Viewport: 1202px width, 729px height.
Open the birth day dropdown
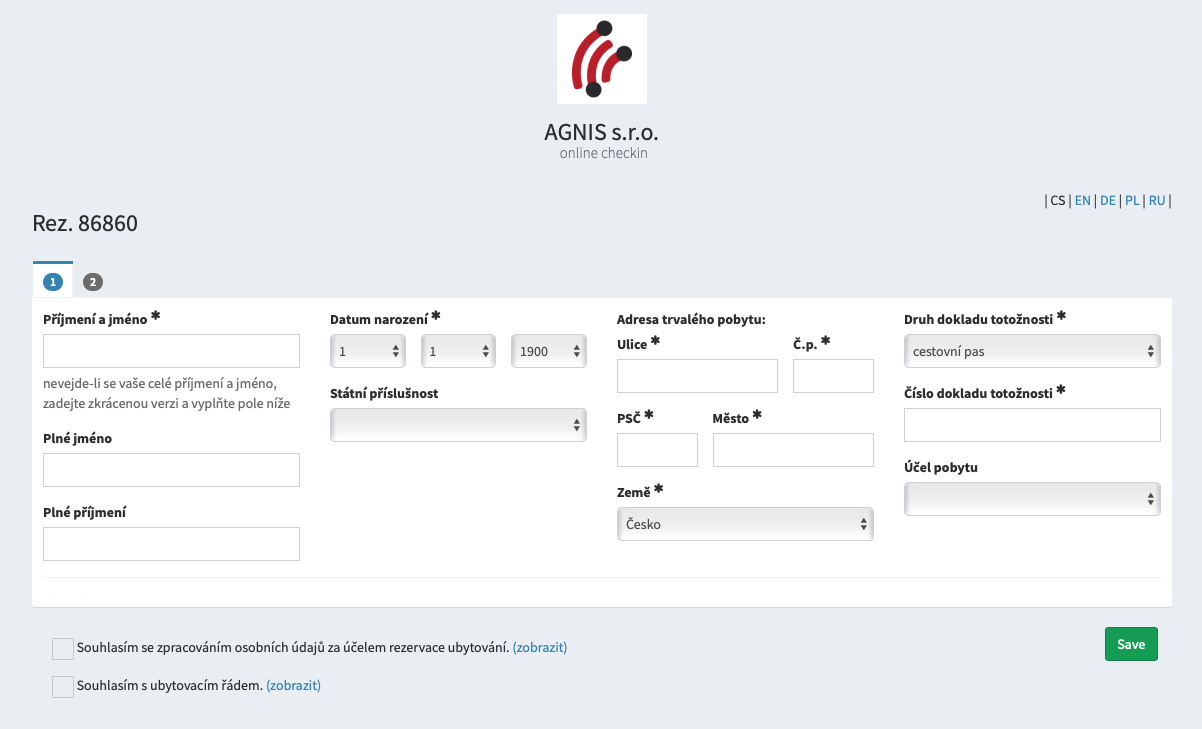(x=368, y=351)
